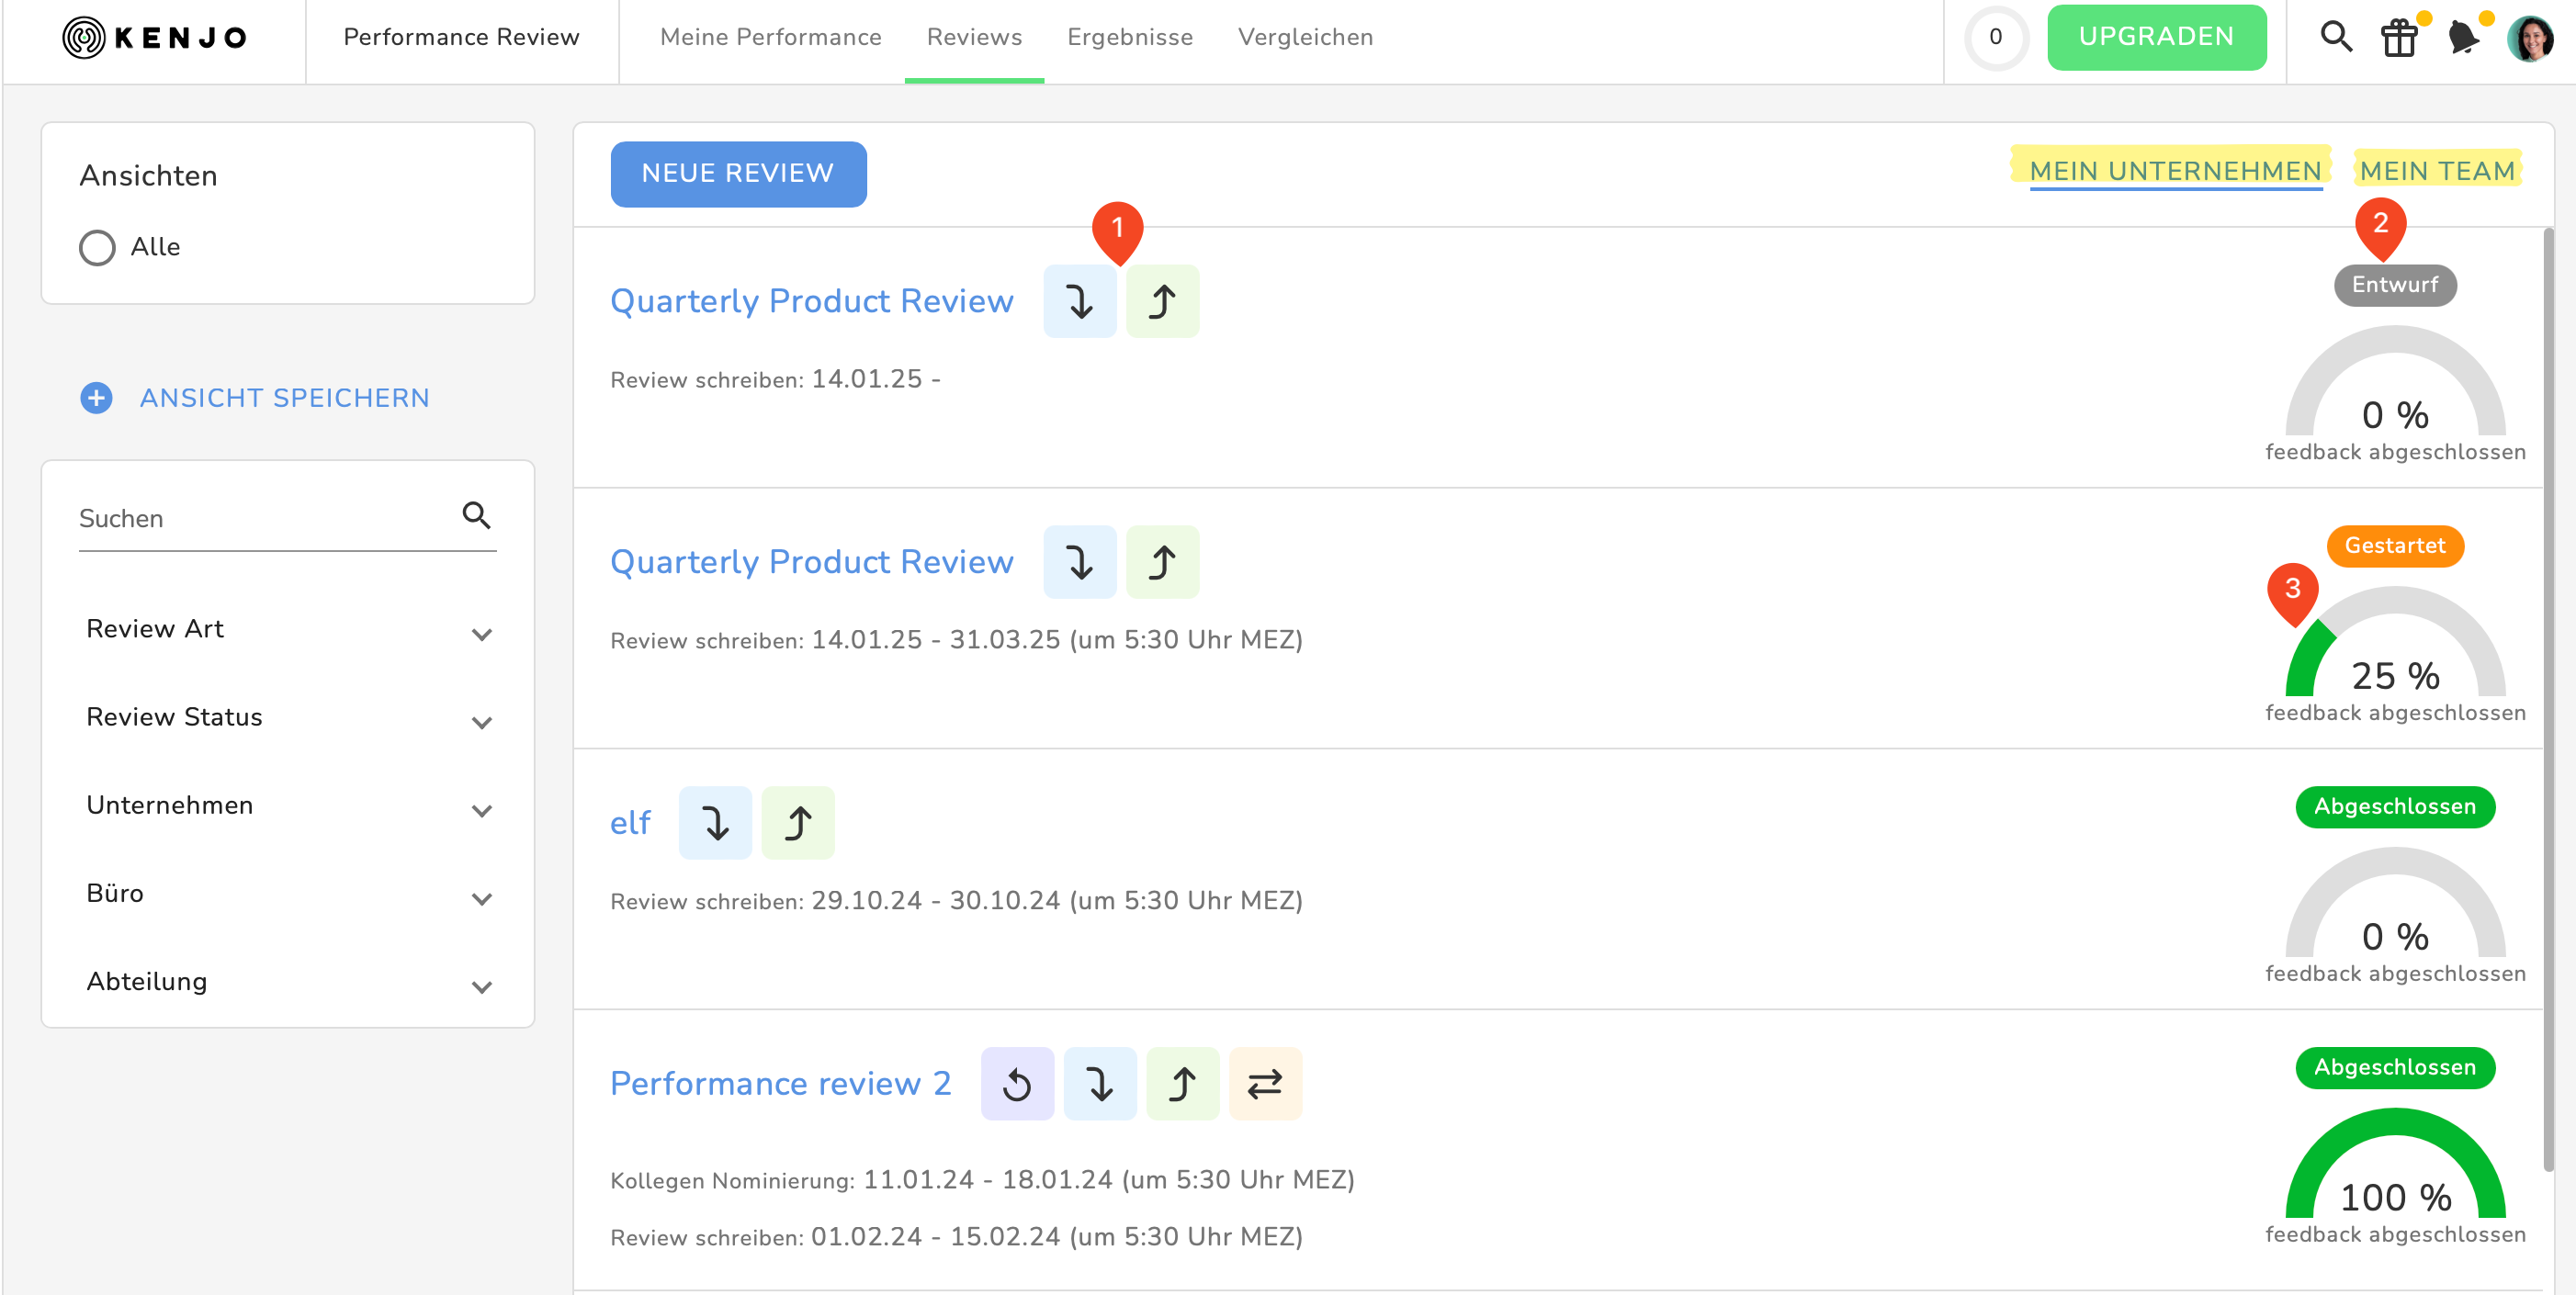Open the gift box icon in header
2576x1295 pixels.
tap(2398, 38)
